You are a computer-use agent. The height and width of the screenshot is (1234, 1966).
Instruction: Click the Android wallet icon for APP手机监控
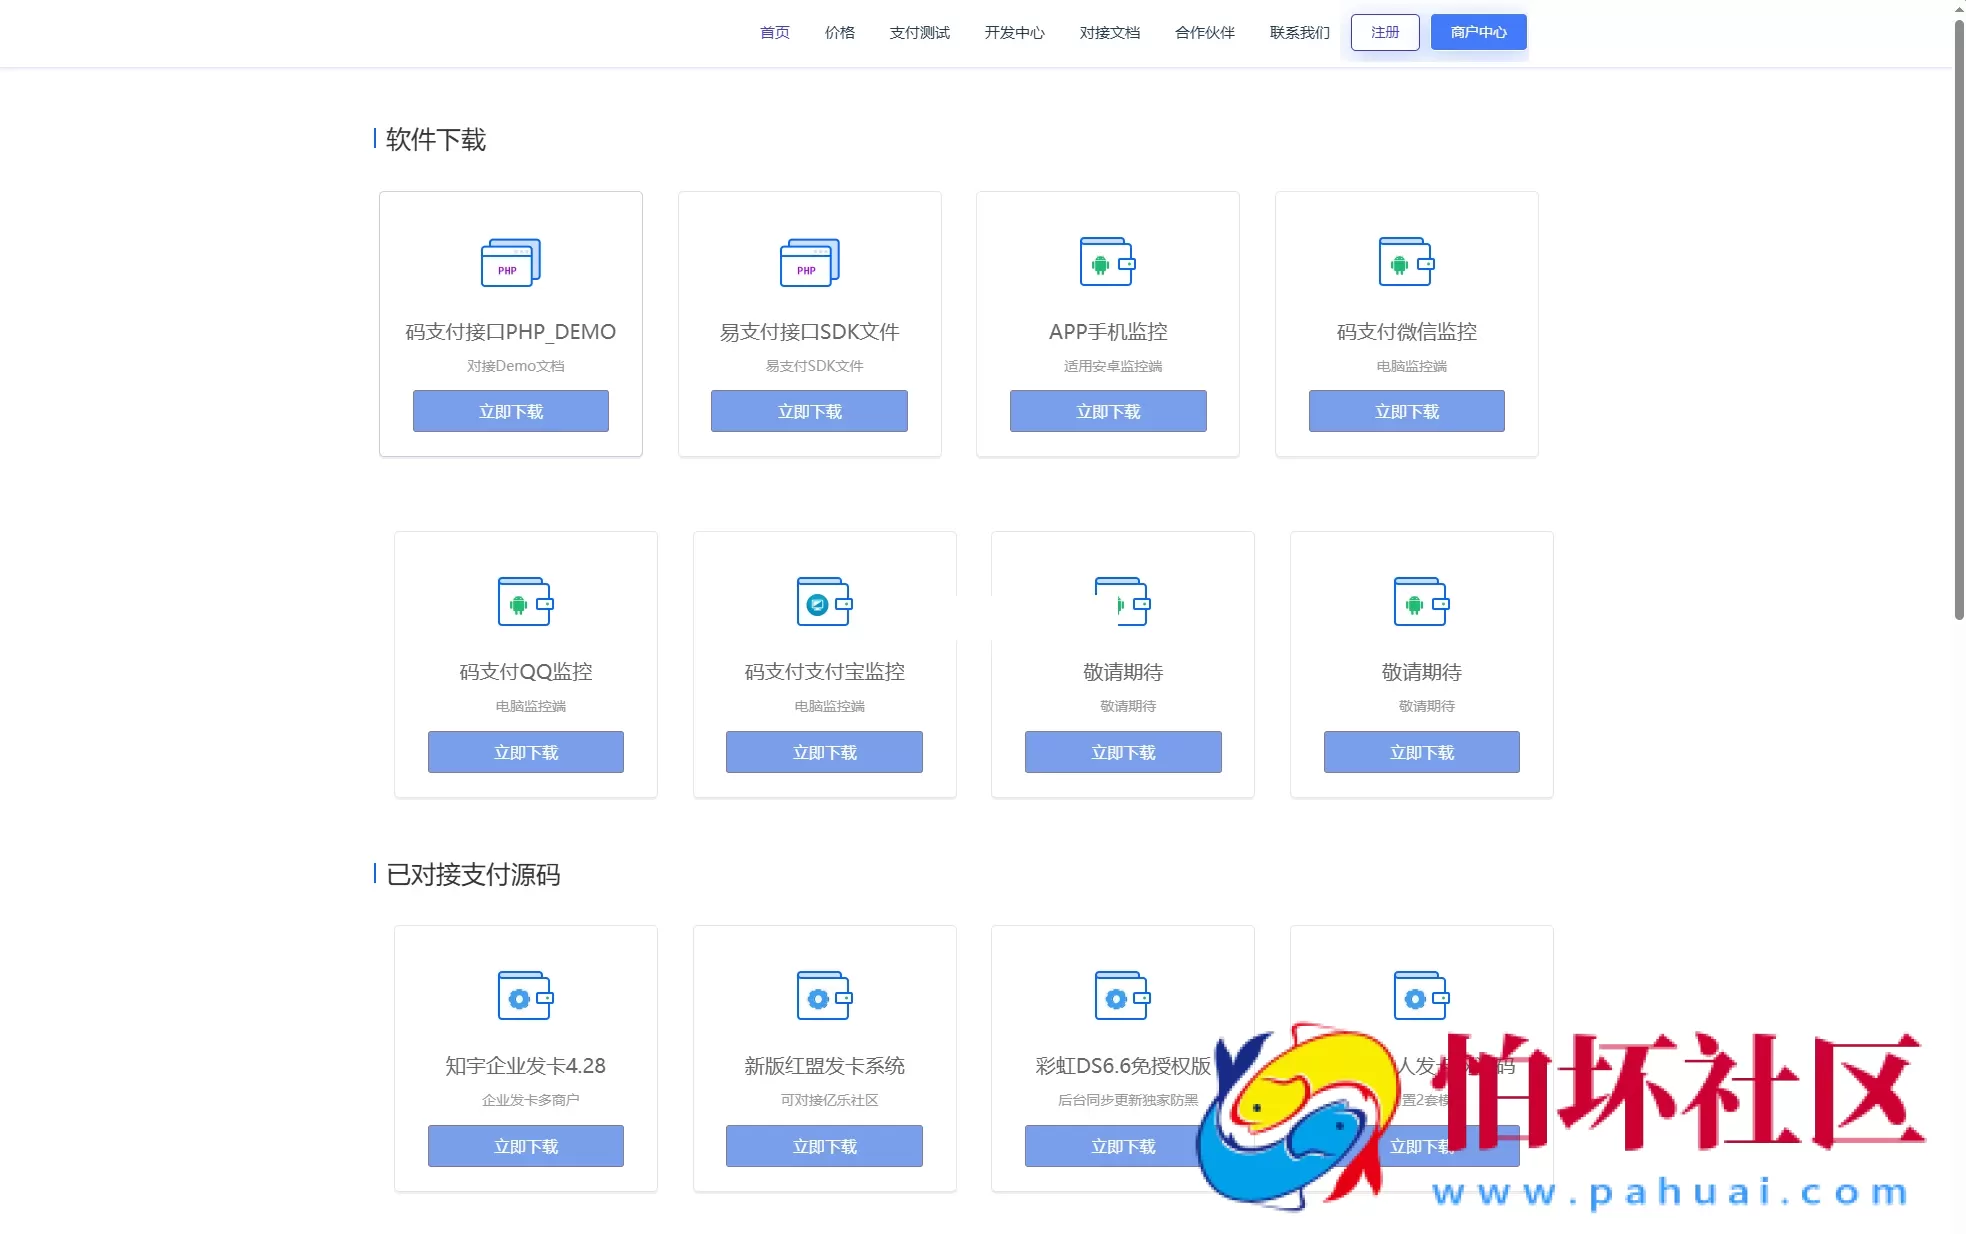(1107, 262)
